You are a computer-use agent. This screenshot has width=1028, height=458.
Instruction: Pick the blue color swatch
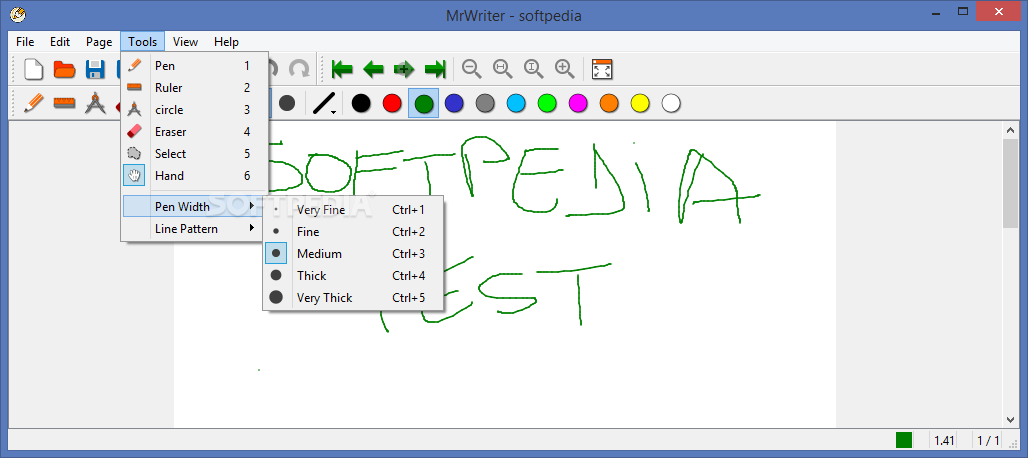[x=454, y=104]
